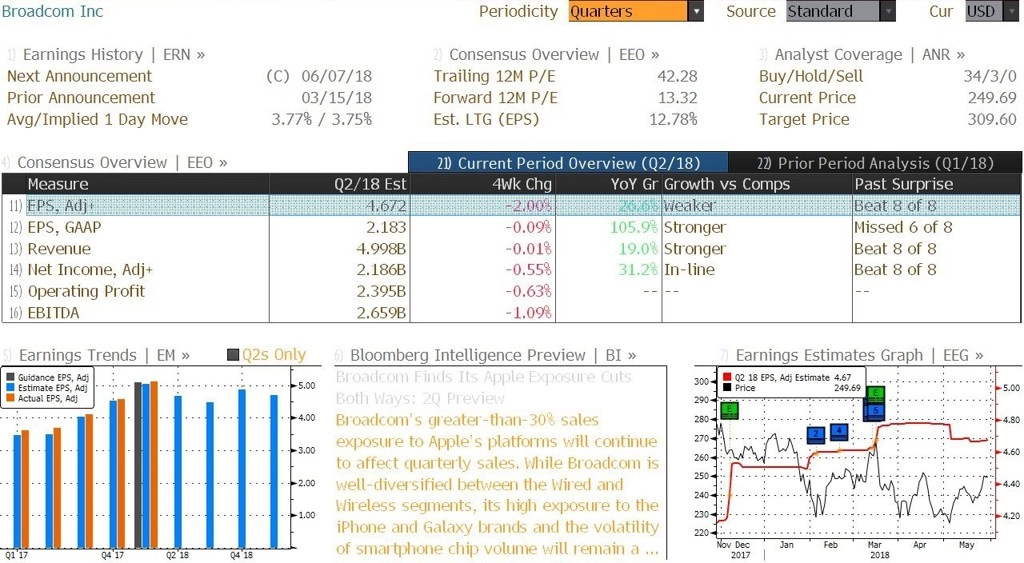Screen dimensions: 1024x563
Task: Select the EPS, Adj+ row
Action: point(511,206)
